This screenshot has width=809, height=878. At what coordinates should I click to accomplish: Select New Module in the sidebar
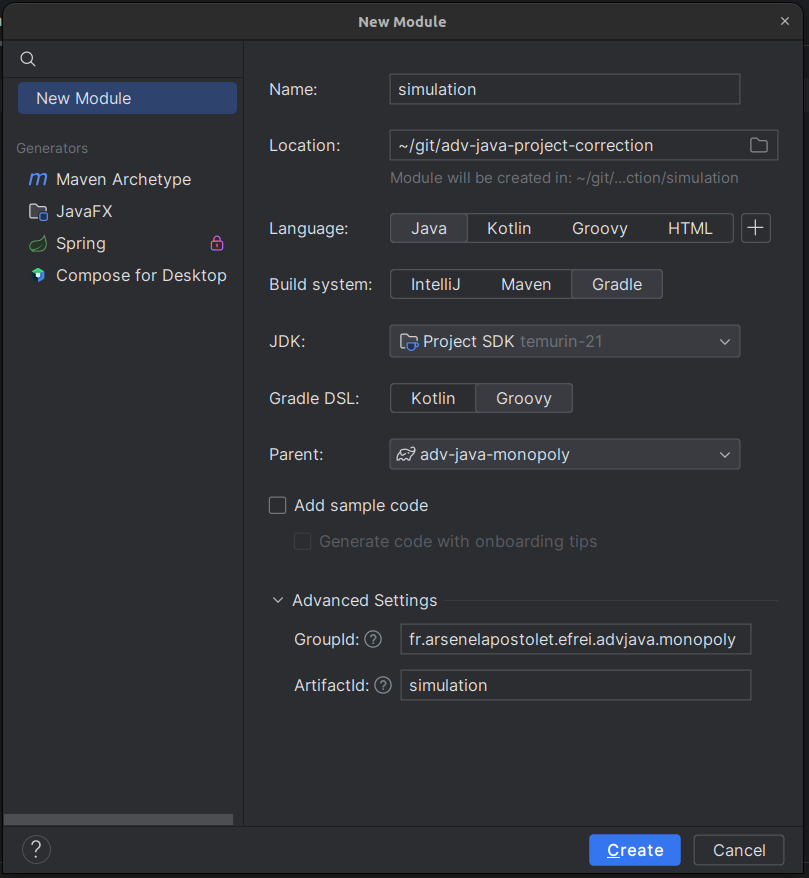point(127,98)
